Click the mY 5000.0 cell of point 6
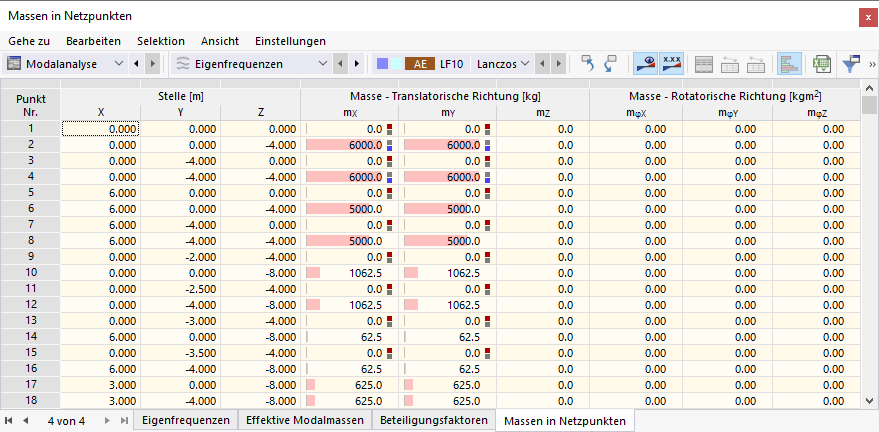This screenshot has height=432, width=879. [x=447, y=208]
